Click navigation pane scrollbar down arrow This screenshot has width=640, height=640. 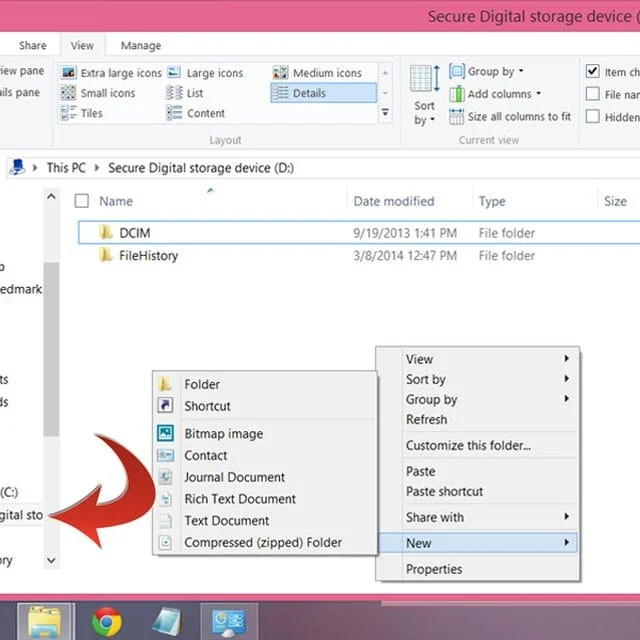(x=51, y=560)
